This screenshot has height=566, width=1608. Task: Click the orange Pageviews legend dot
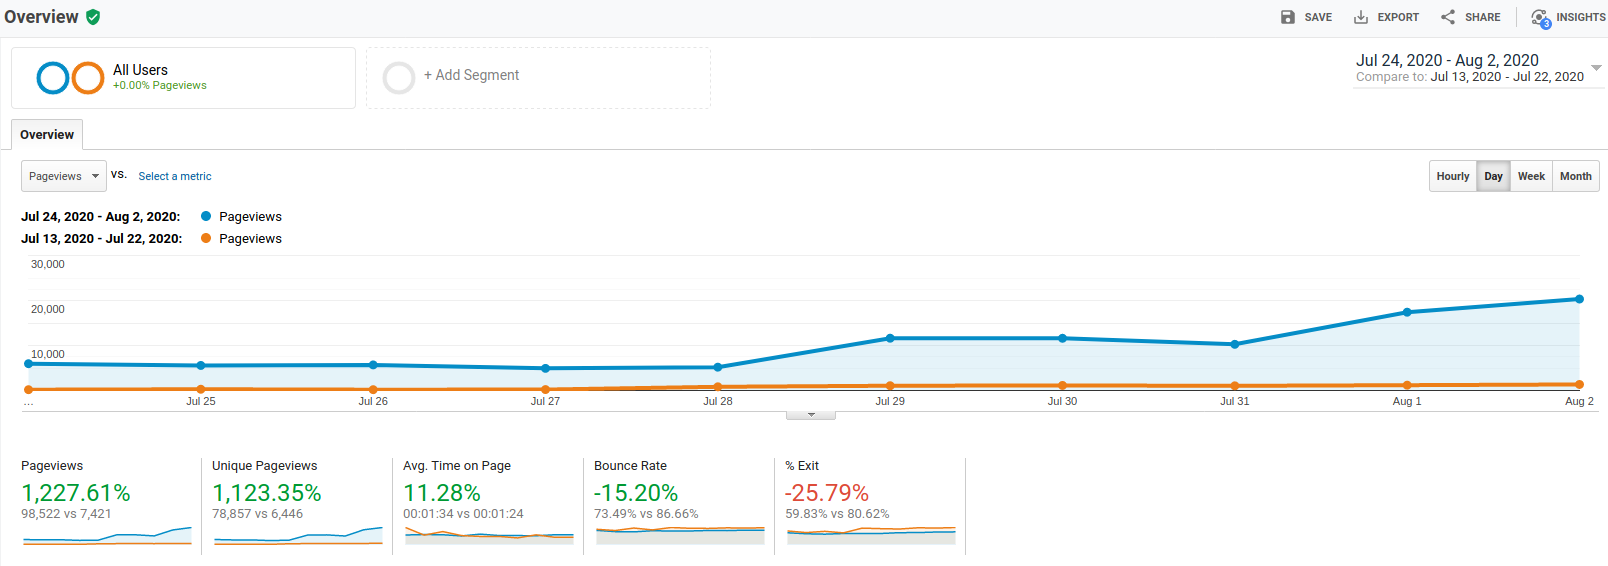[x=206, y=238]
